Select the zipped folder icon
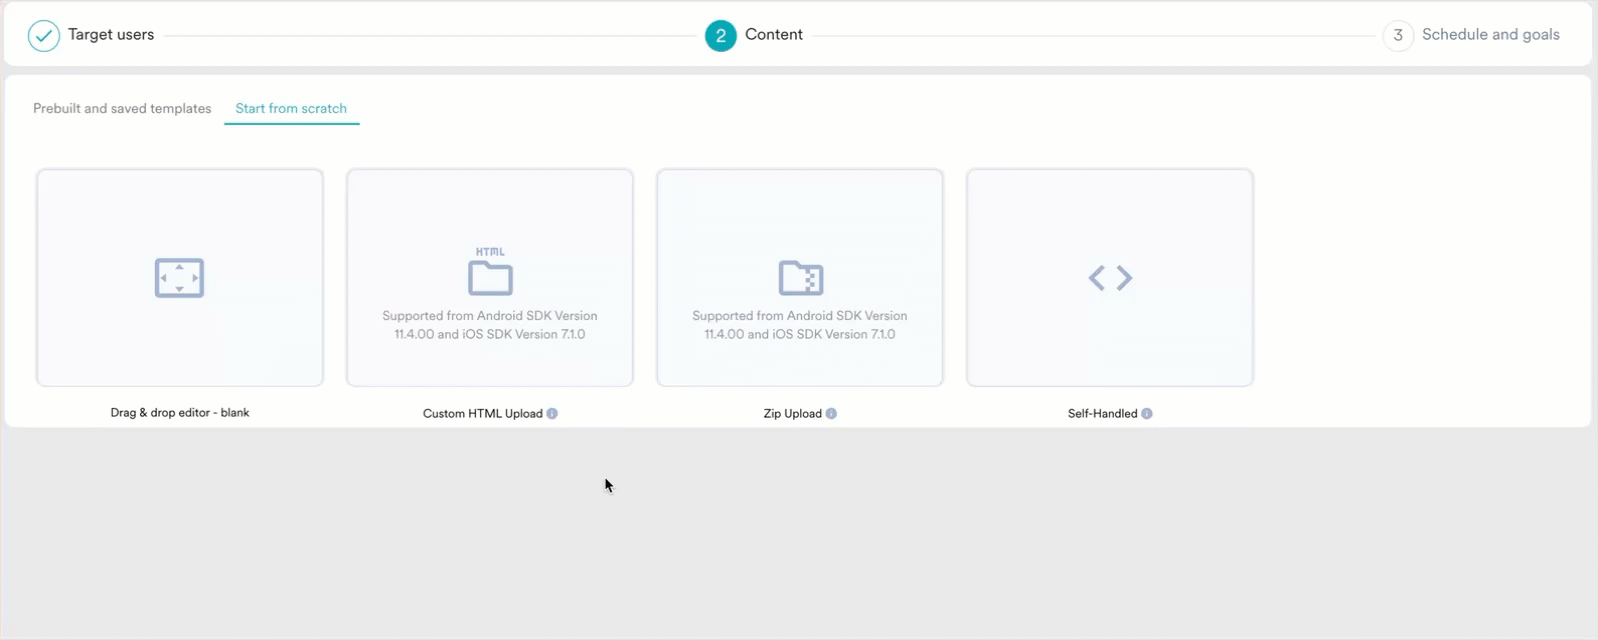The width and height of the screenshot is (1598, 640). 800,278
